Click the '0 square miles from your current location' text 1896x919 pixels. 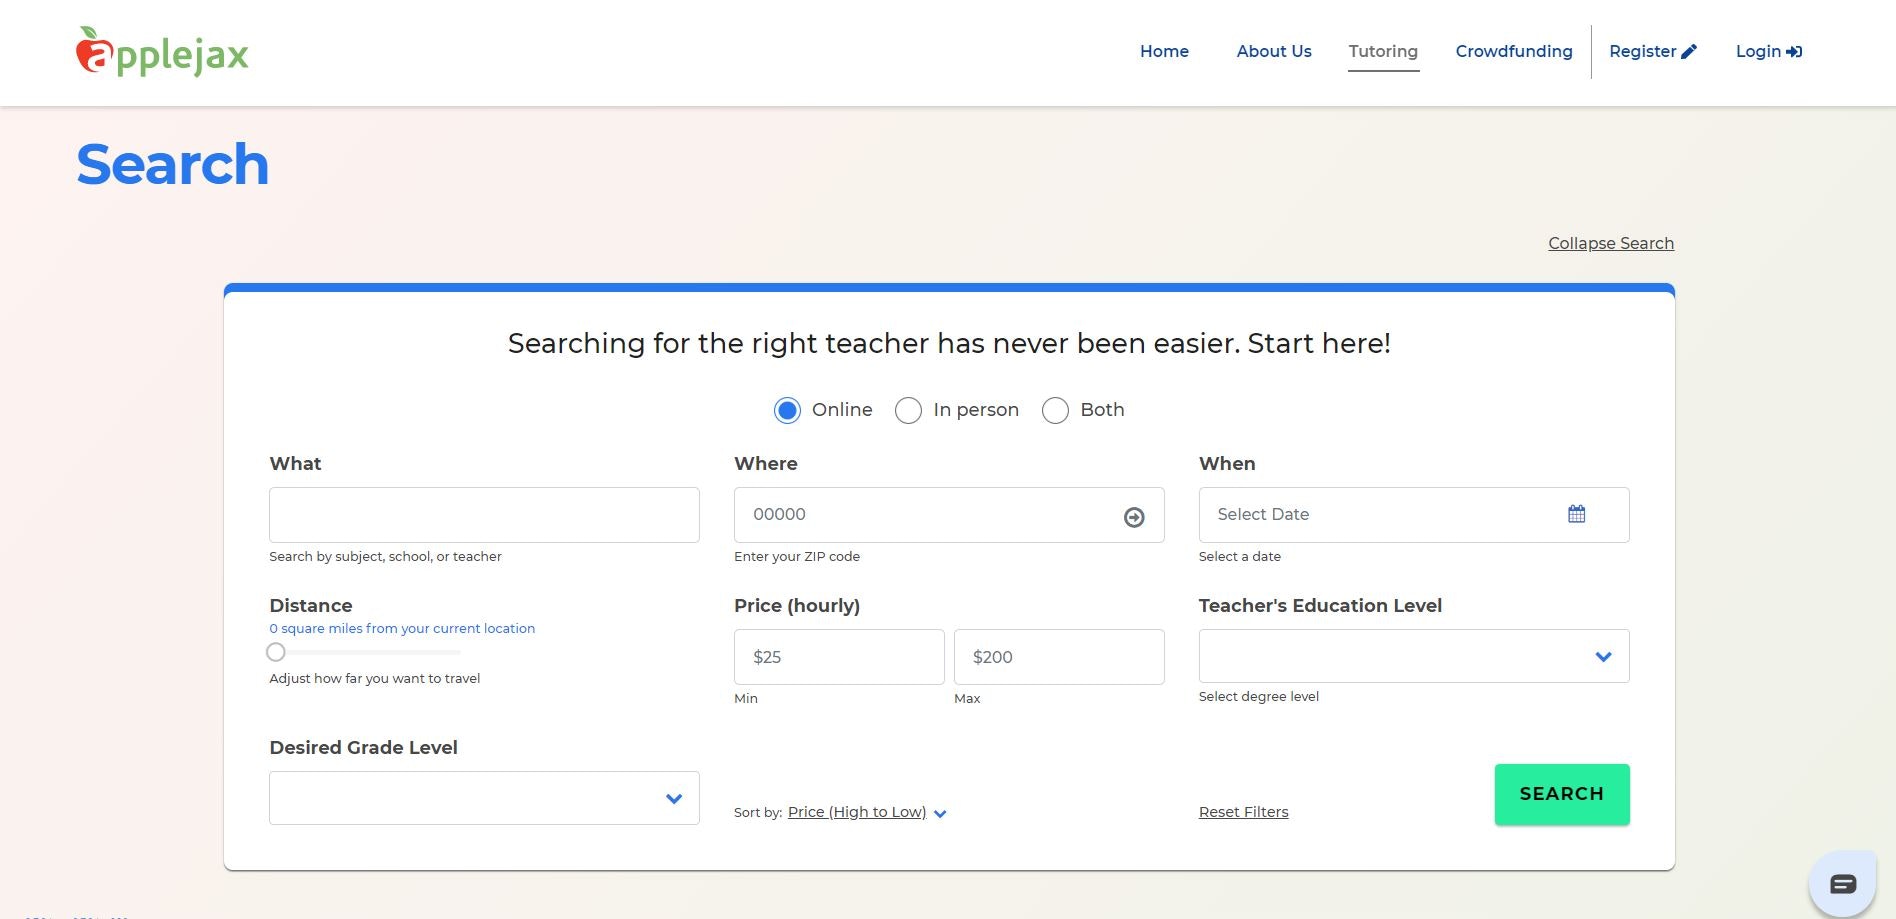pyautogui.click(x=402, y=628)
